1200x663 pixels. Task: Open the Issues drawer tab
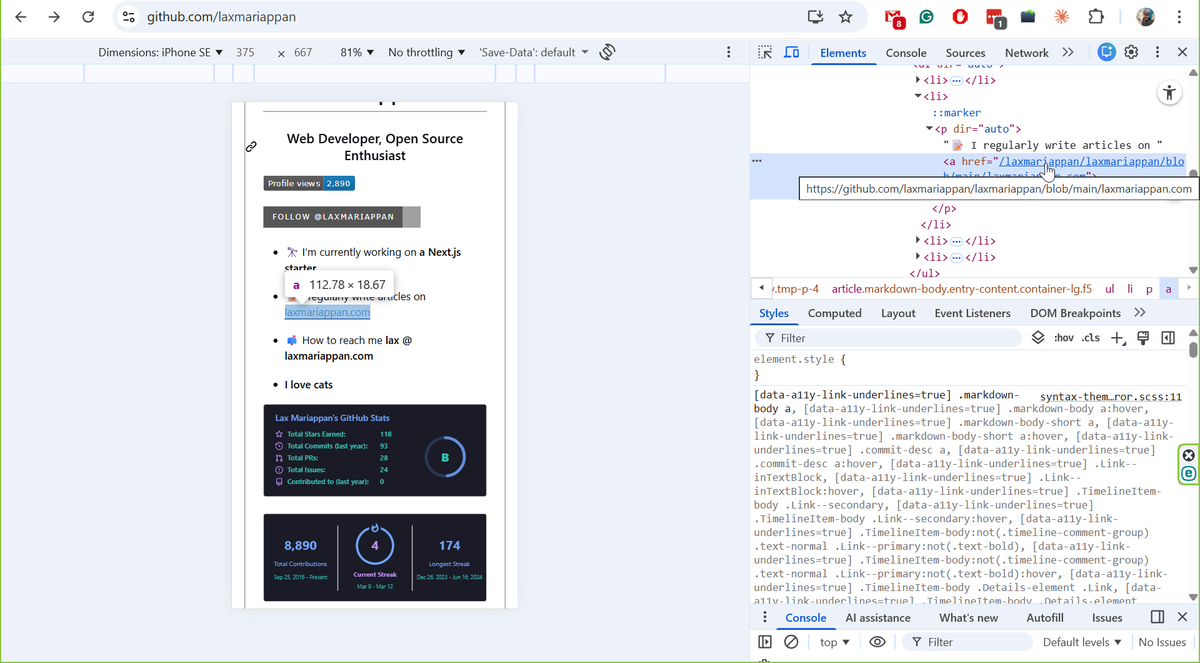tap(1107, 618)
